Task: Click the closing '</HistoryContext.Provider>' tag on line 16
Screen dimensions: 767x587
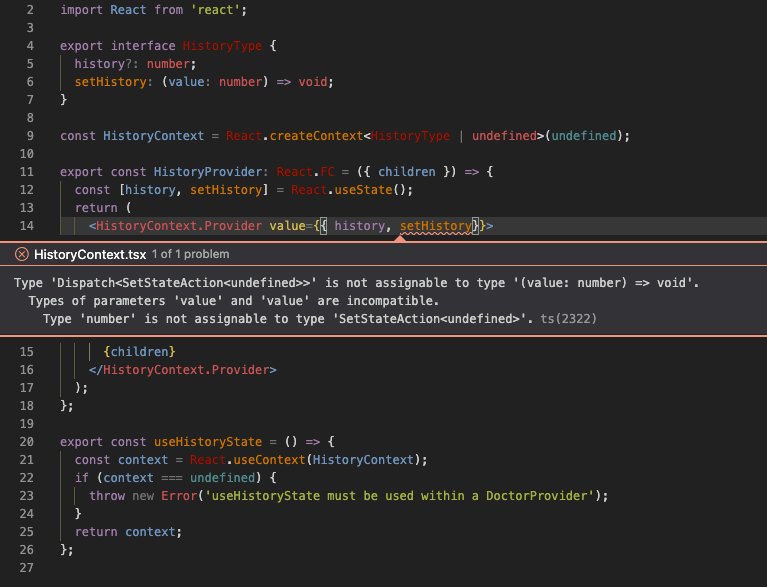Action: (182, 370)
